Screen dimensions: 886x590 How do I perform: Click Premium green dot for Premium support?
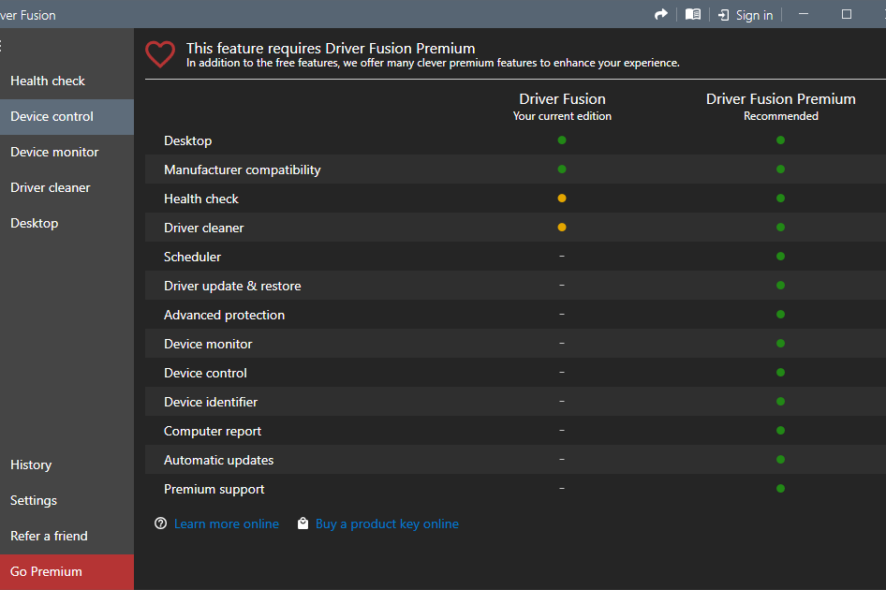click(x=780, y=488)
